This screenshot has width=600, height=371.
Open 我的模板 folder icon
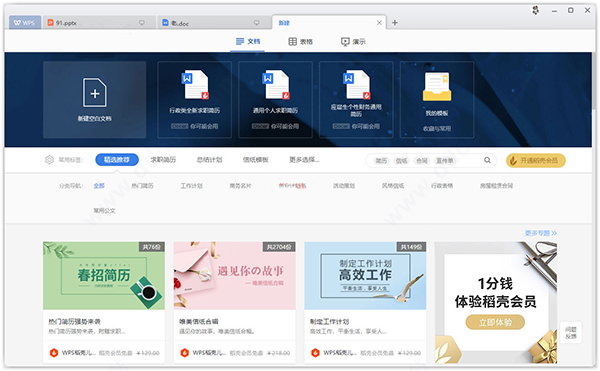[437, 87]
